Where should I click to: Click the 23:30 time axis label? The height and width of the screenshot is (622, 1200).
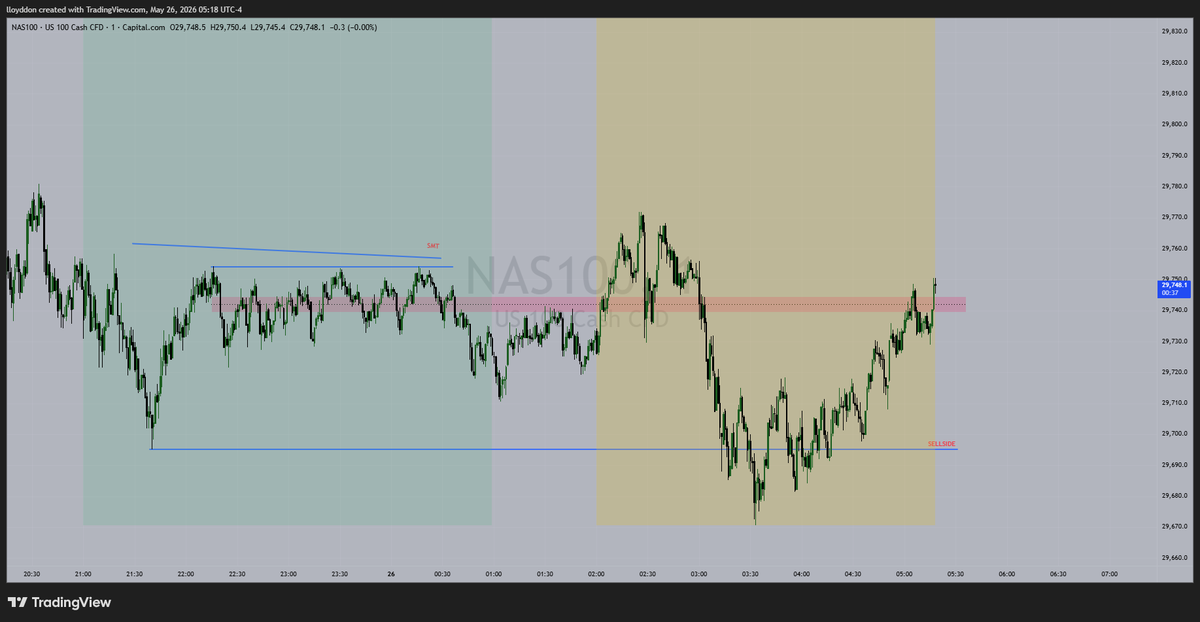click(x=340, y=574)
